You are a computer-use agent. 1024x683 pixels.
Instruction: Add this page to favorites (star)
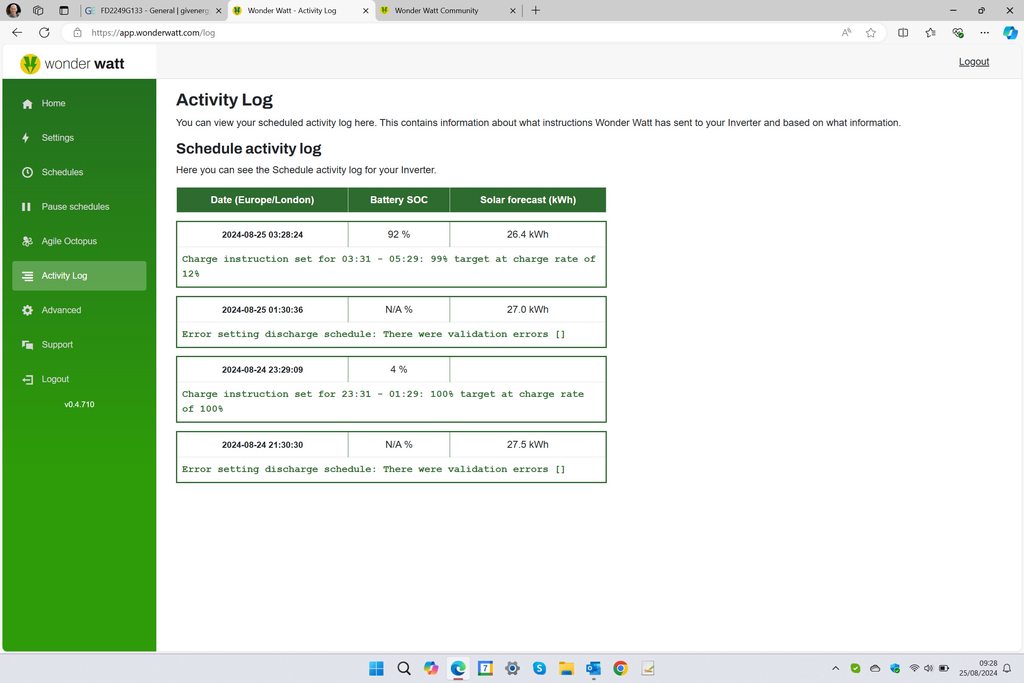871,32
